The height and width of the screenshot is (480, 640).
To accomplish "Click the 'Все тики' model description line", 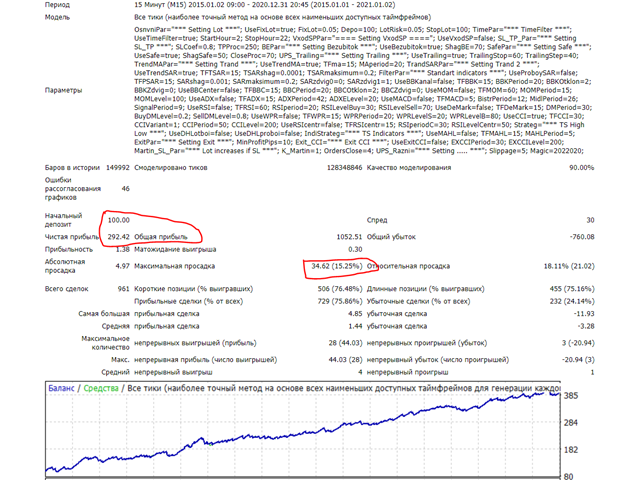I will [282, 17].
